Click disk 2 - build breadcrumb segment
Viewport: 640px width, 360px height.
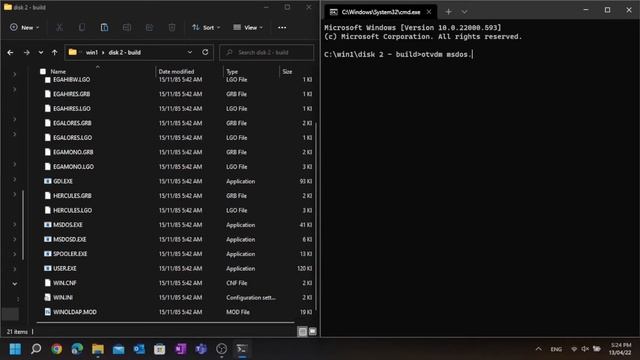124,52
